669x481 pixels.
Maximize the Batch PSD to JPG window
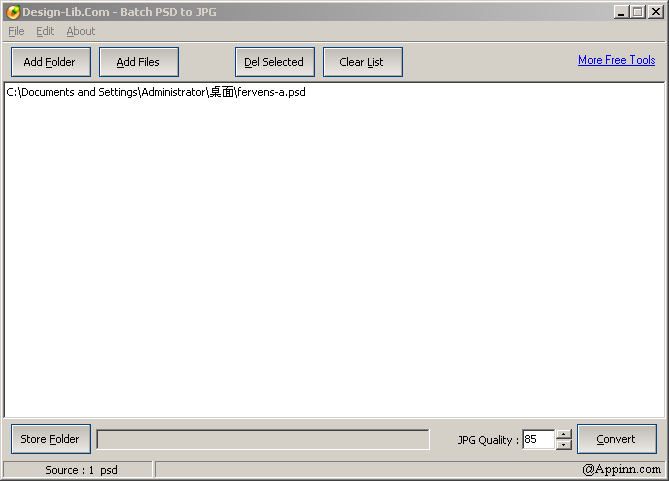(x=637, y=12)
